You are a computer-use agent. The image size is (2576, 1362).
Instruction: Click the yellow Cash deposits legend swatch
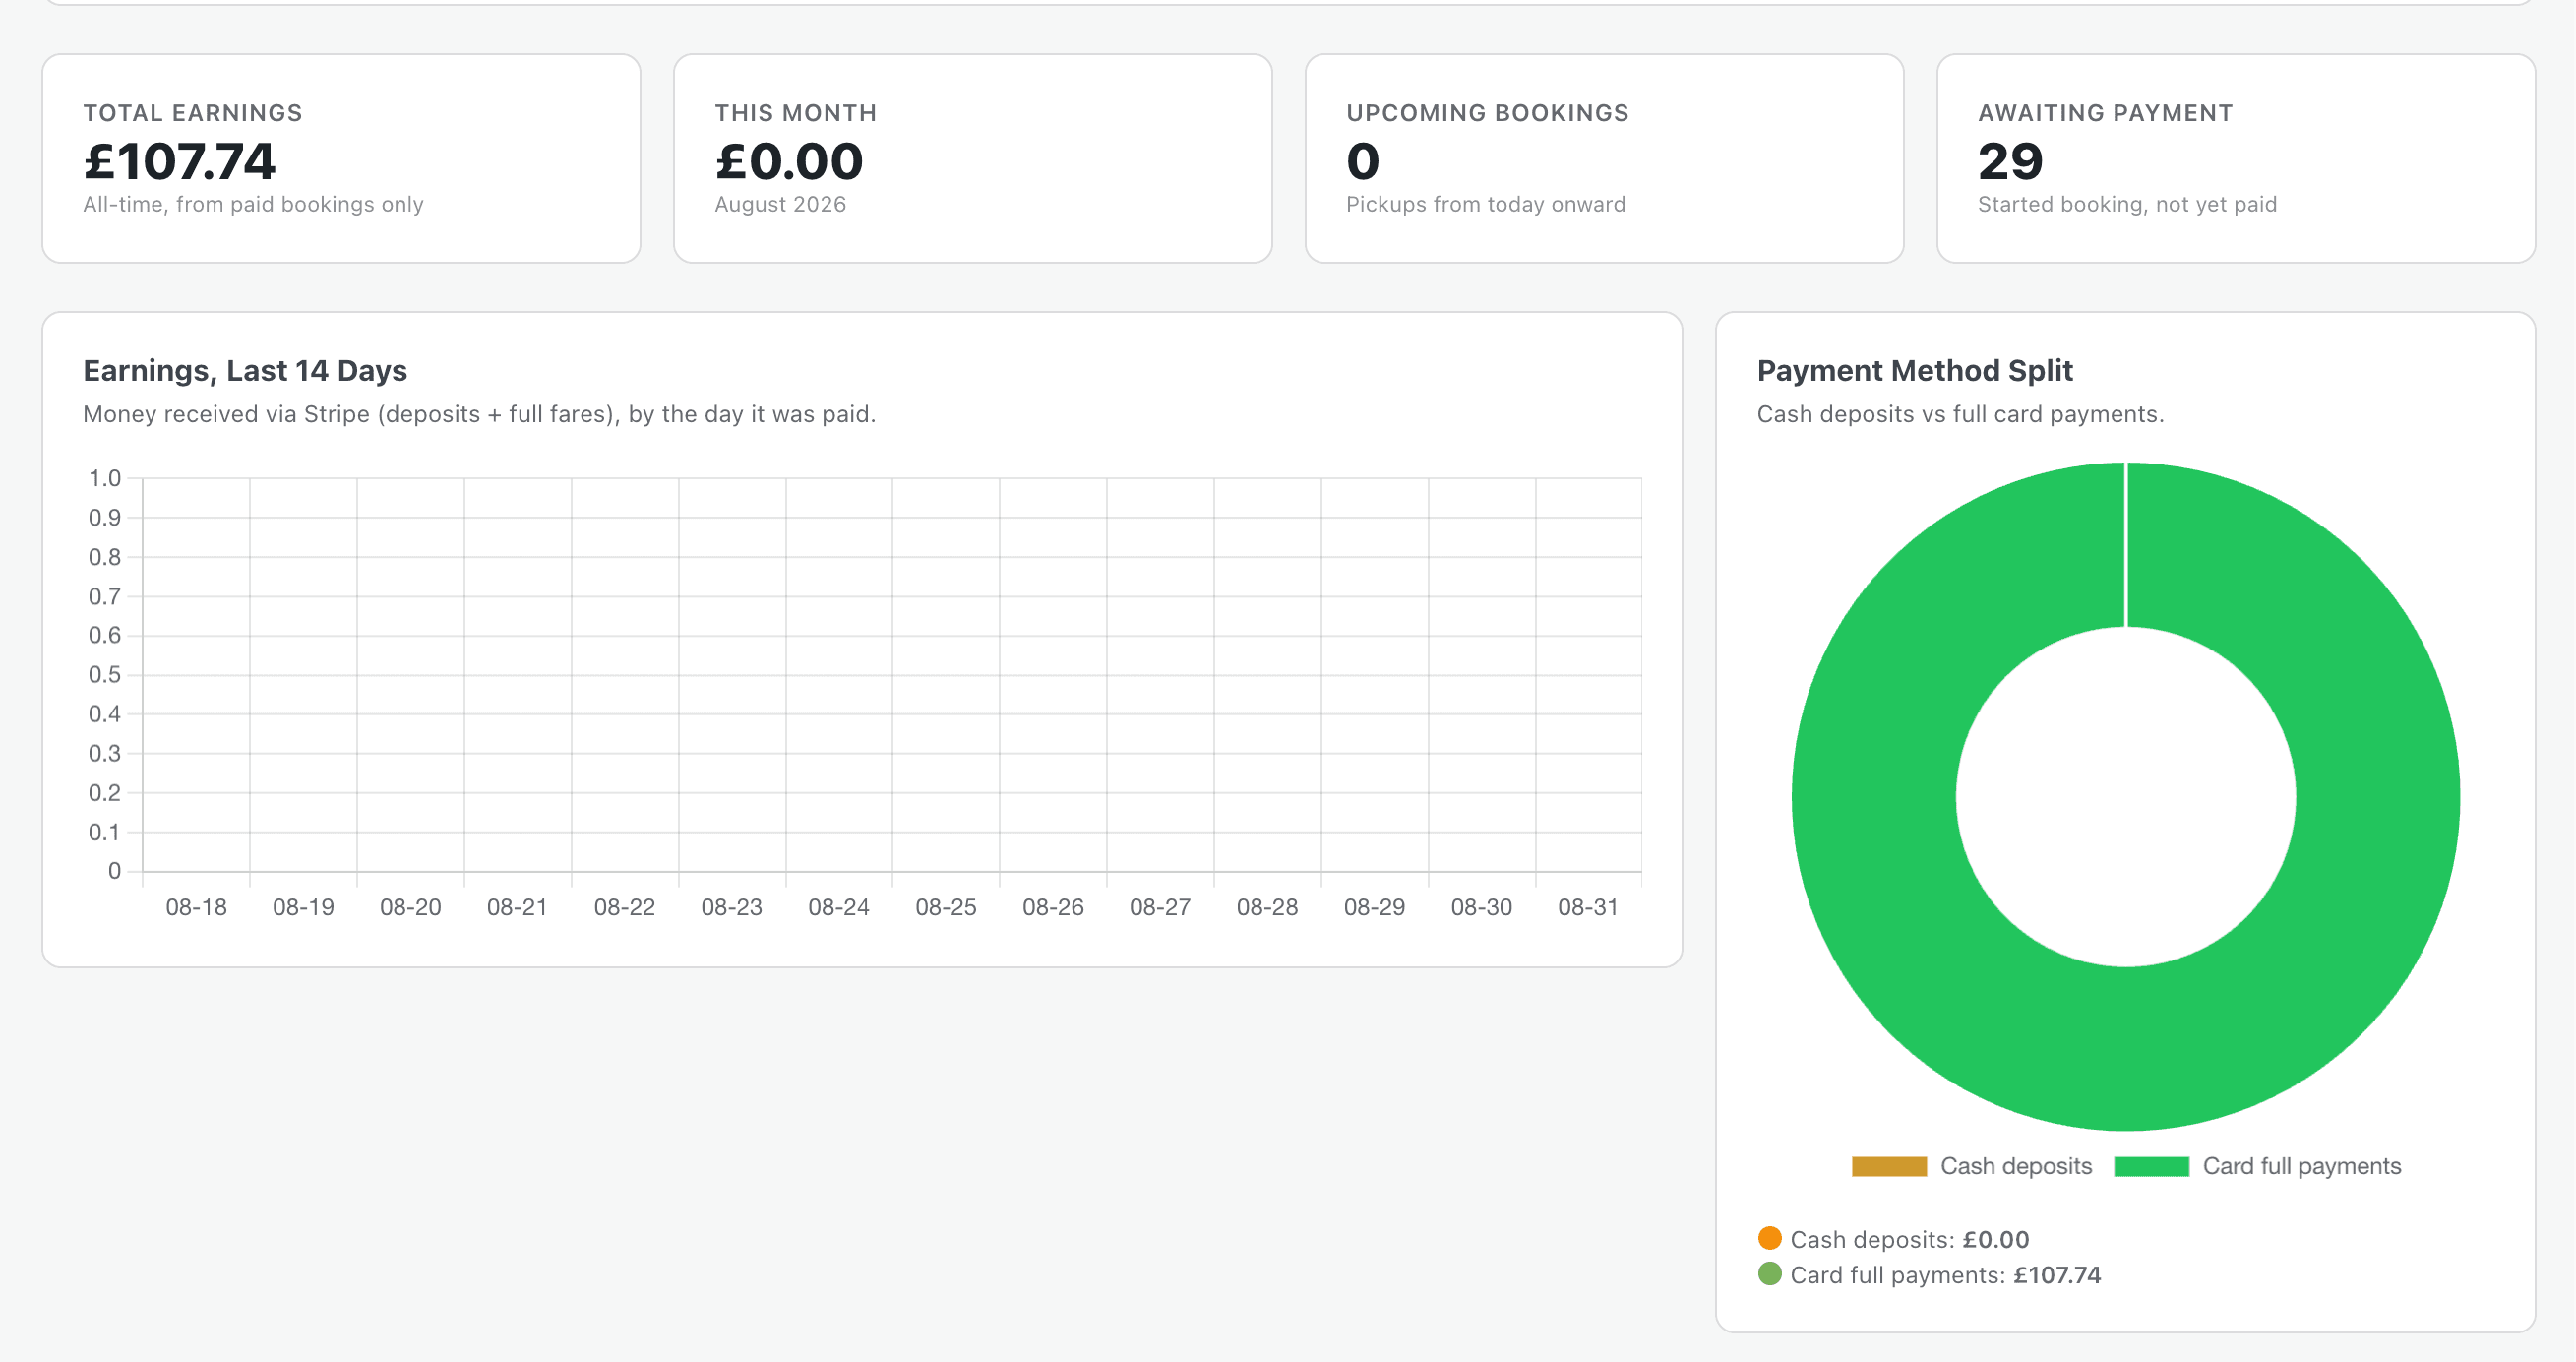(1889, 1166)
